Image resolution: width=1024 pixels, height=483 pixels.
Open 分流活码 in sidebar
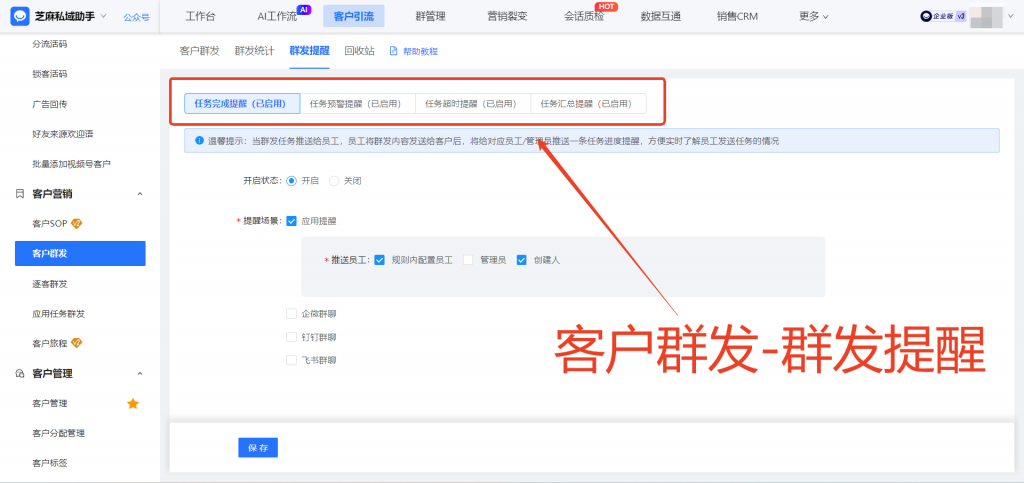point(50,44)
